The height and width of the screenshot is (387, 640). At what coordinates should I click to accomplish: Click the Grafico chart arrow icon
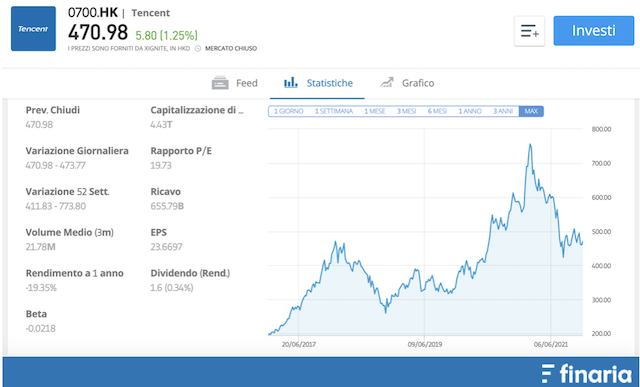387,82
